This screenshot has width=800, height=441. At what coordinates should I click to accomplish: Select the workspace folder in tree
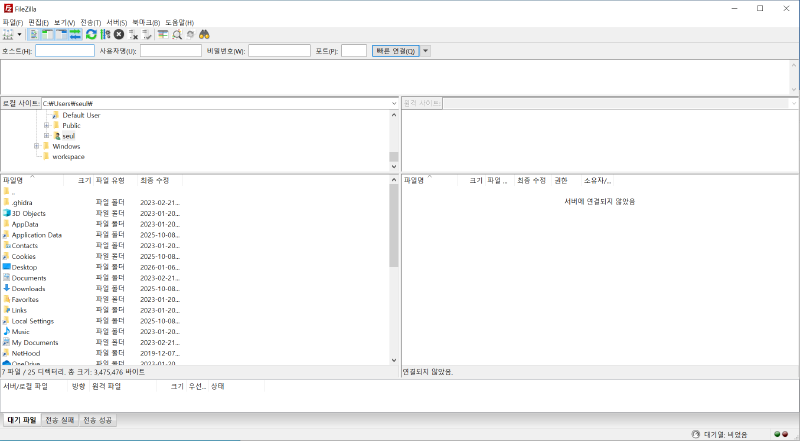coord(68,157)
